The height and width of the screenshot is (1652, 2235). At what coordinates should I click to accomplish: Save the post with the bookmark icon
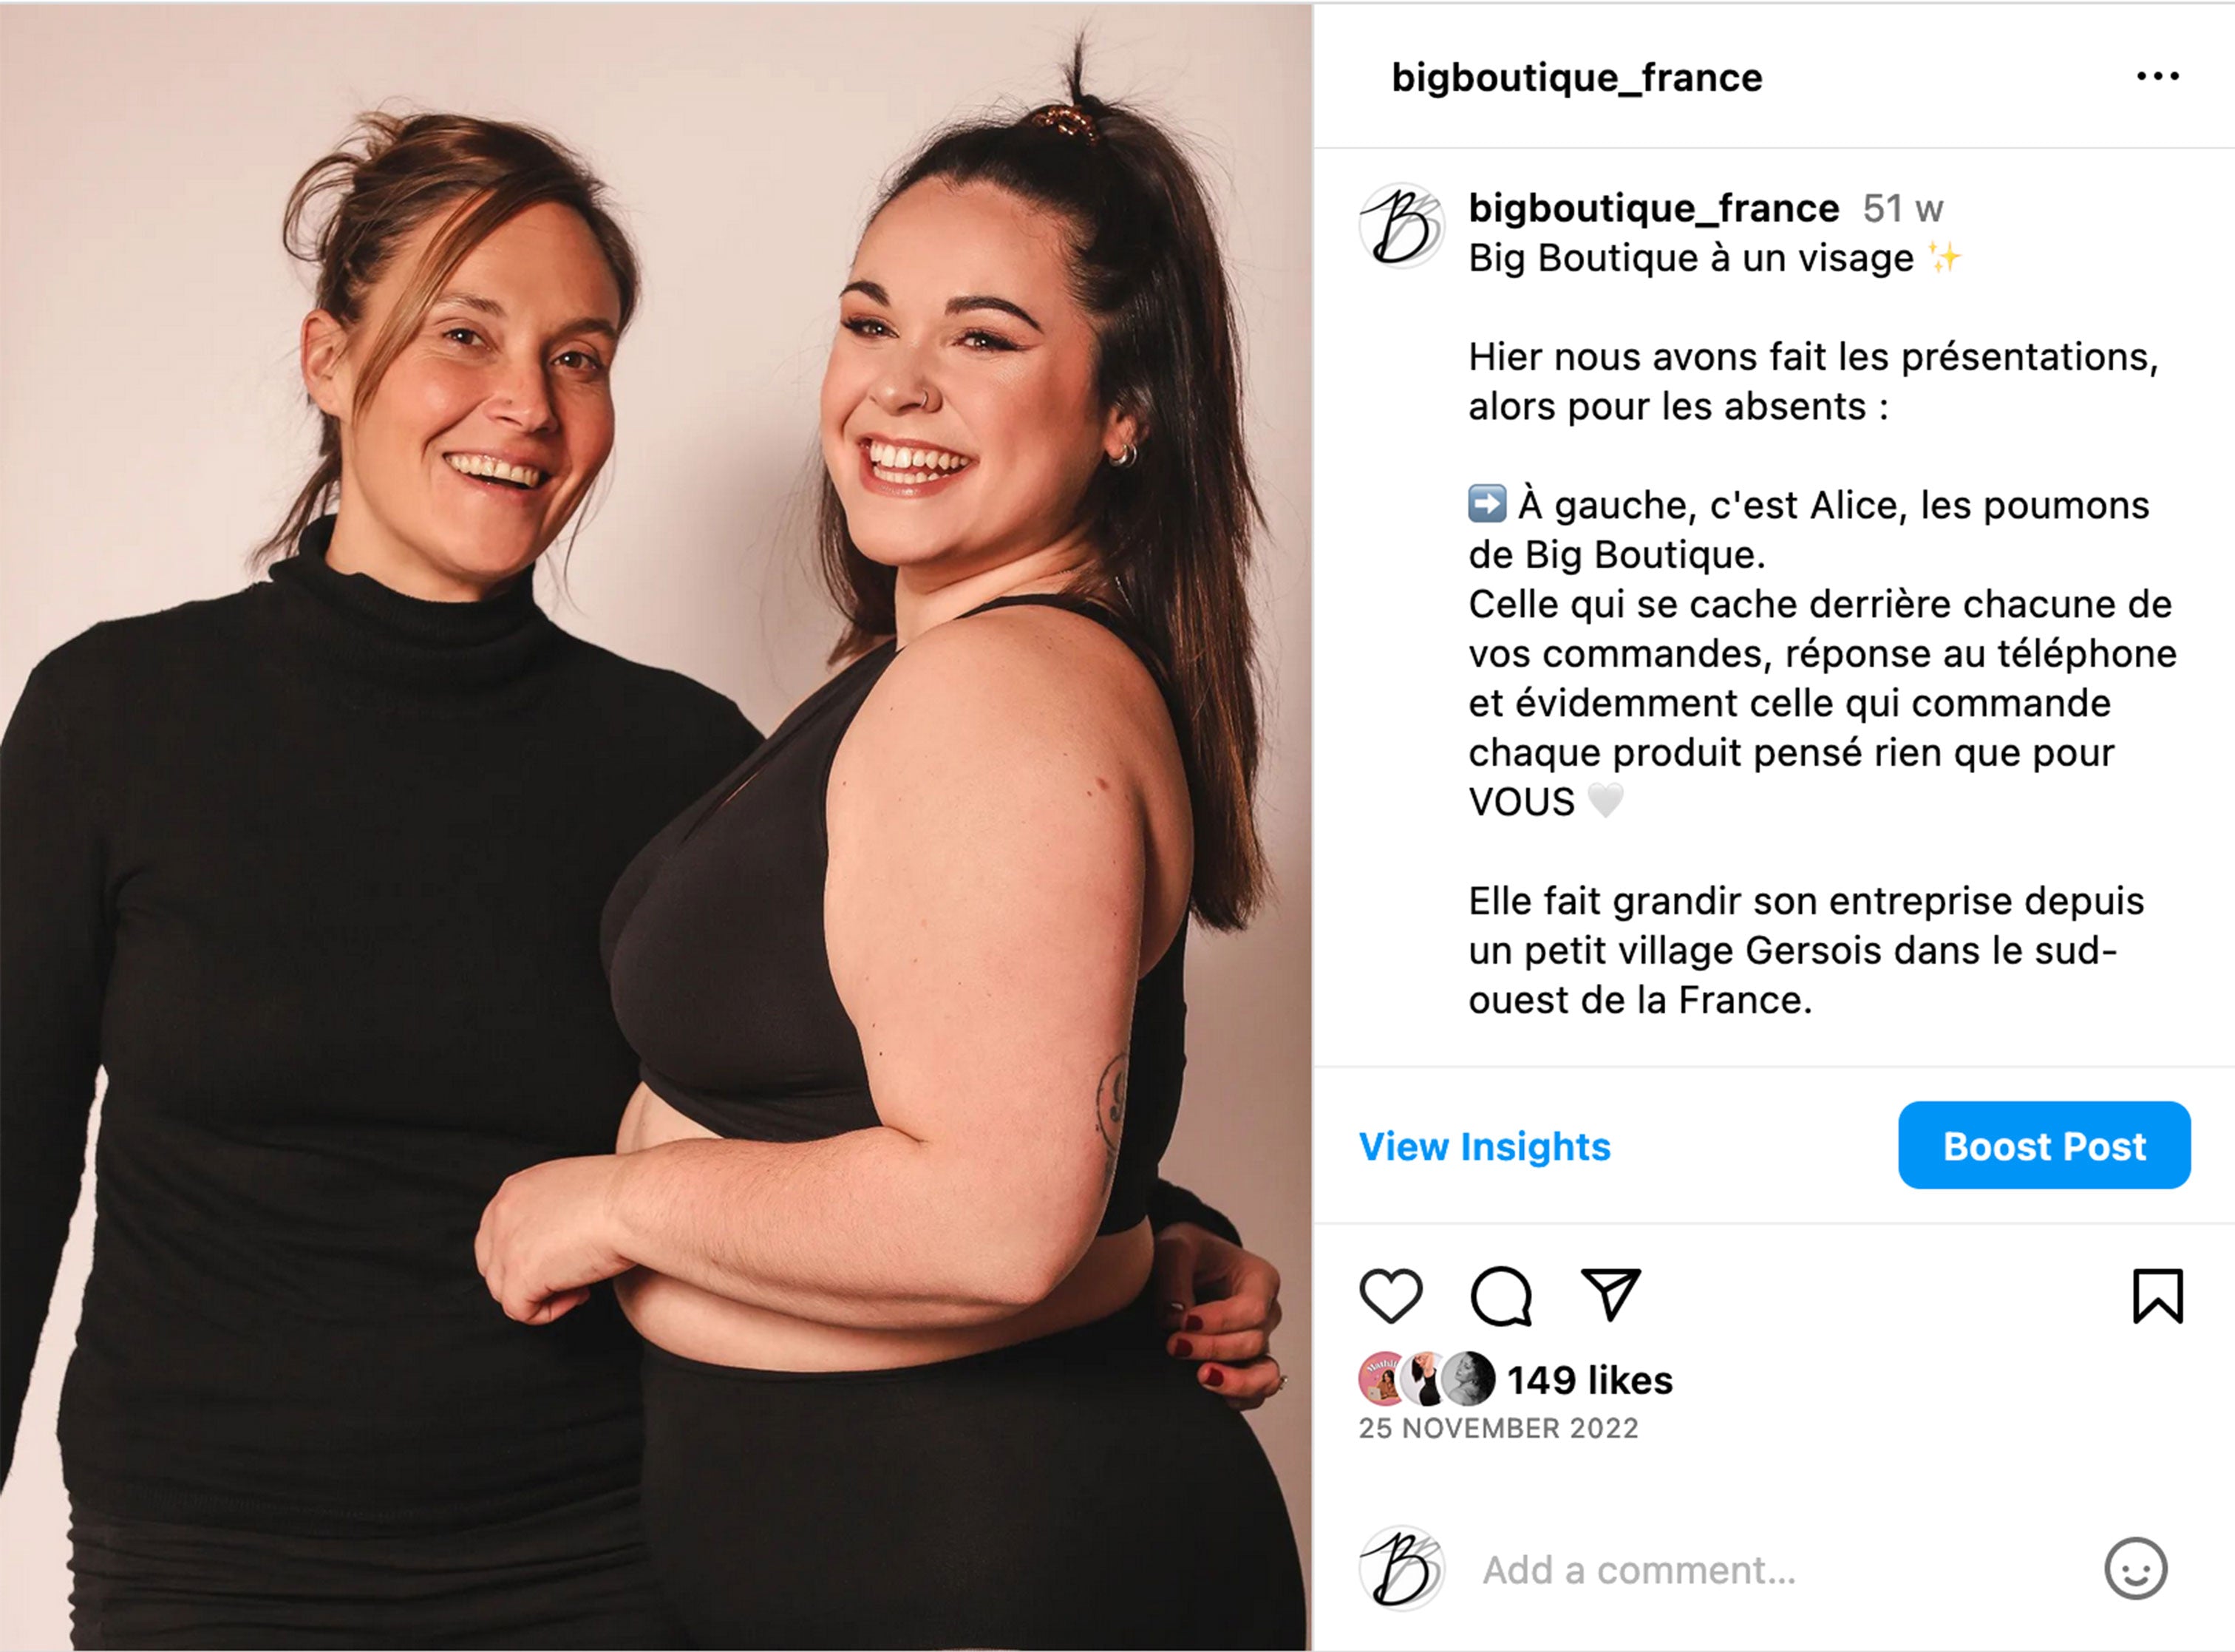click(2157, 1296)
